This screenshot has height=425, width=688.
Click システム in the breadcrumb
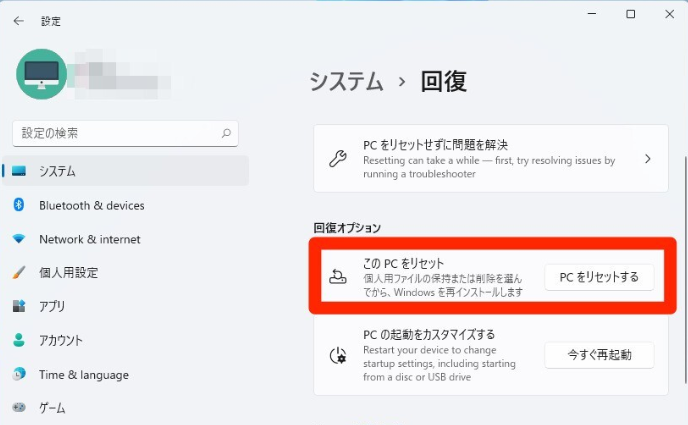(x=346, y=82)
